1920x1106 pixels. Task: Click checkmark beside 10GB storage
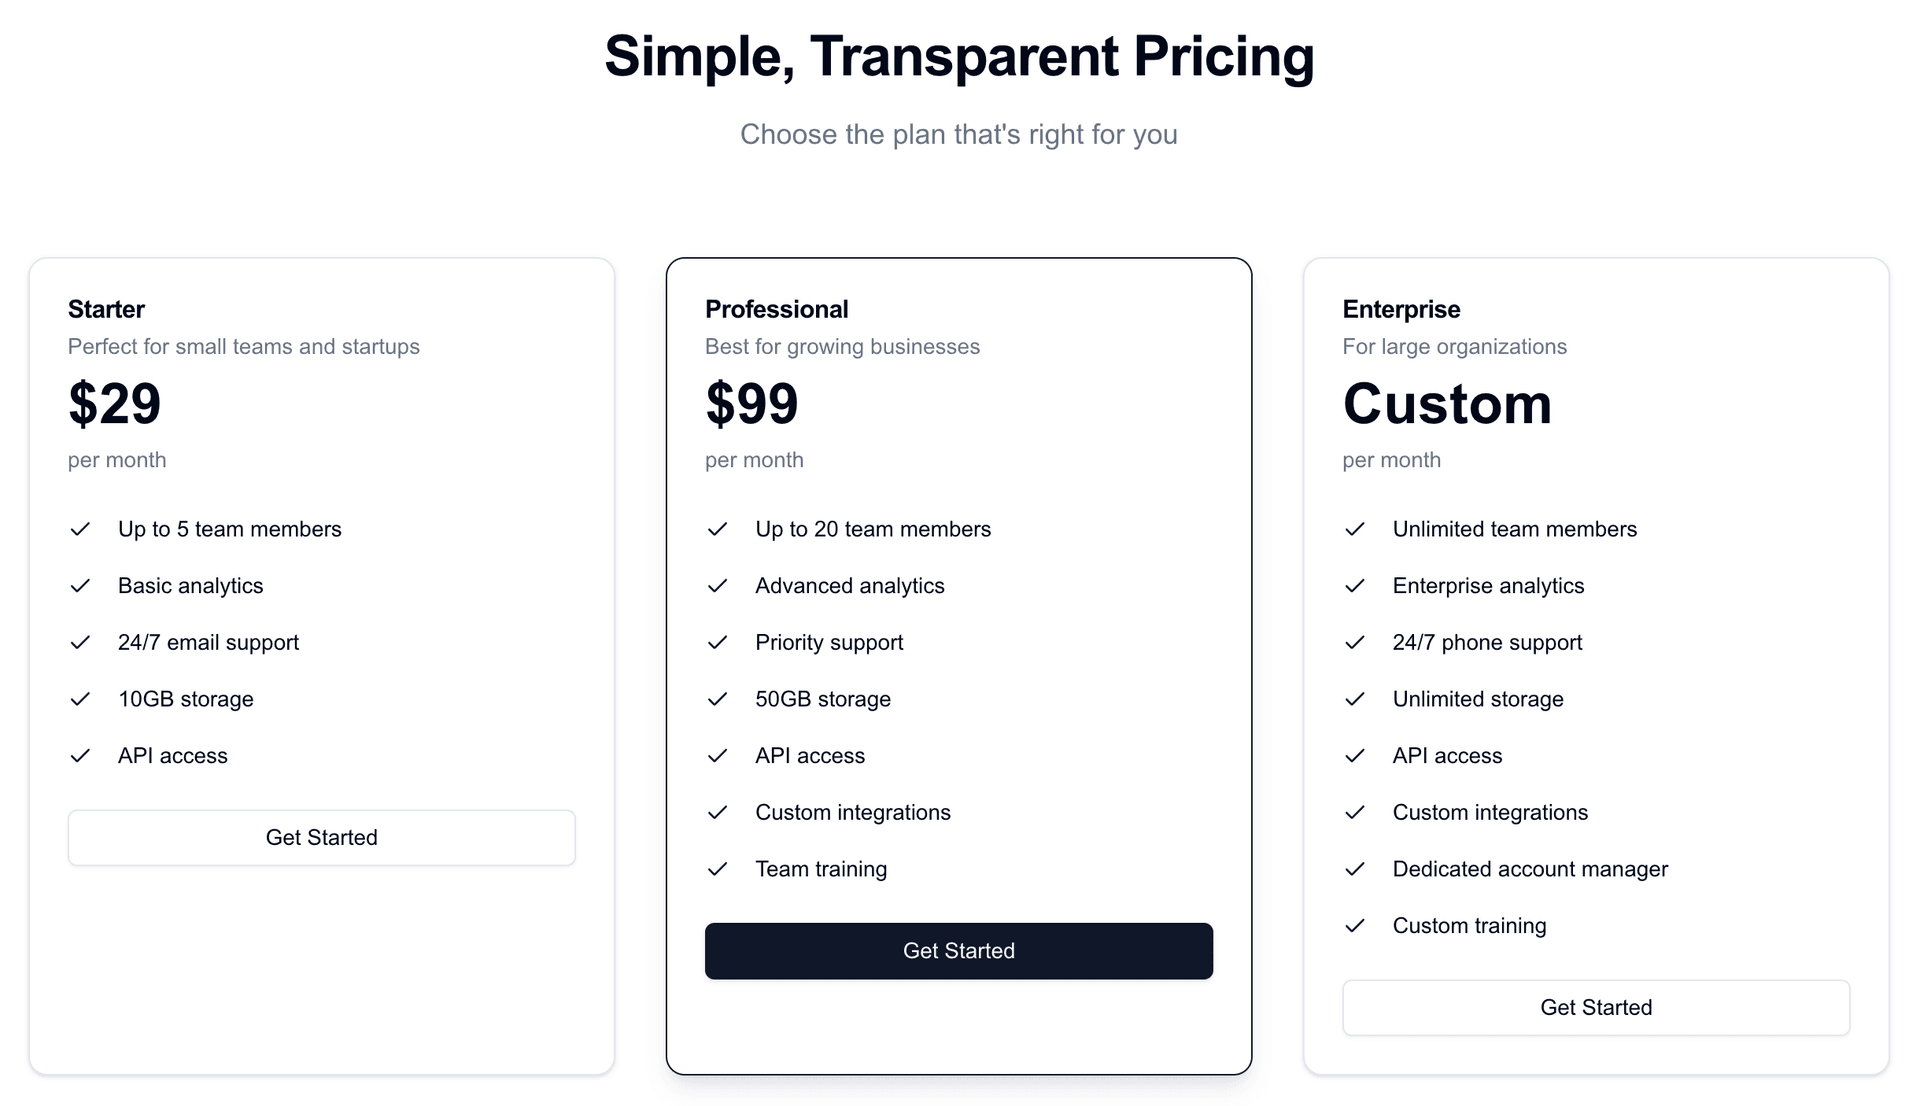click(80, 699)
